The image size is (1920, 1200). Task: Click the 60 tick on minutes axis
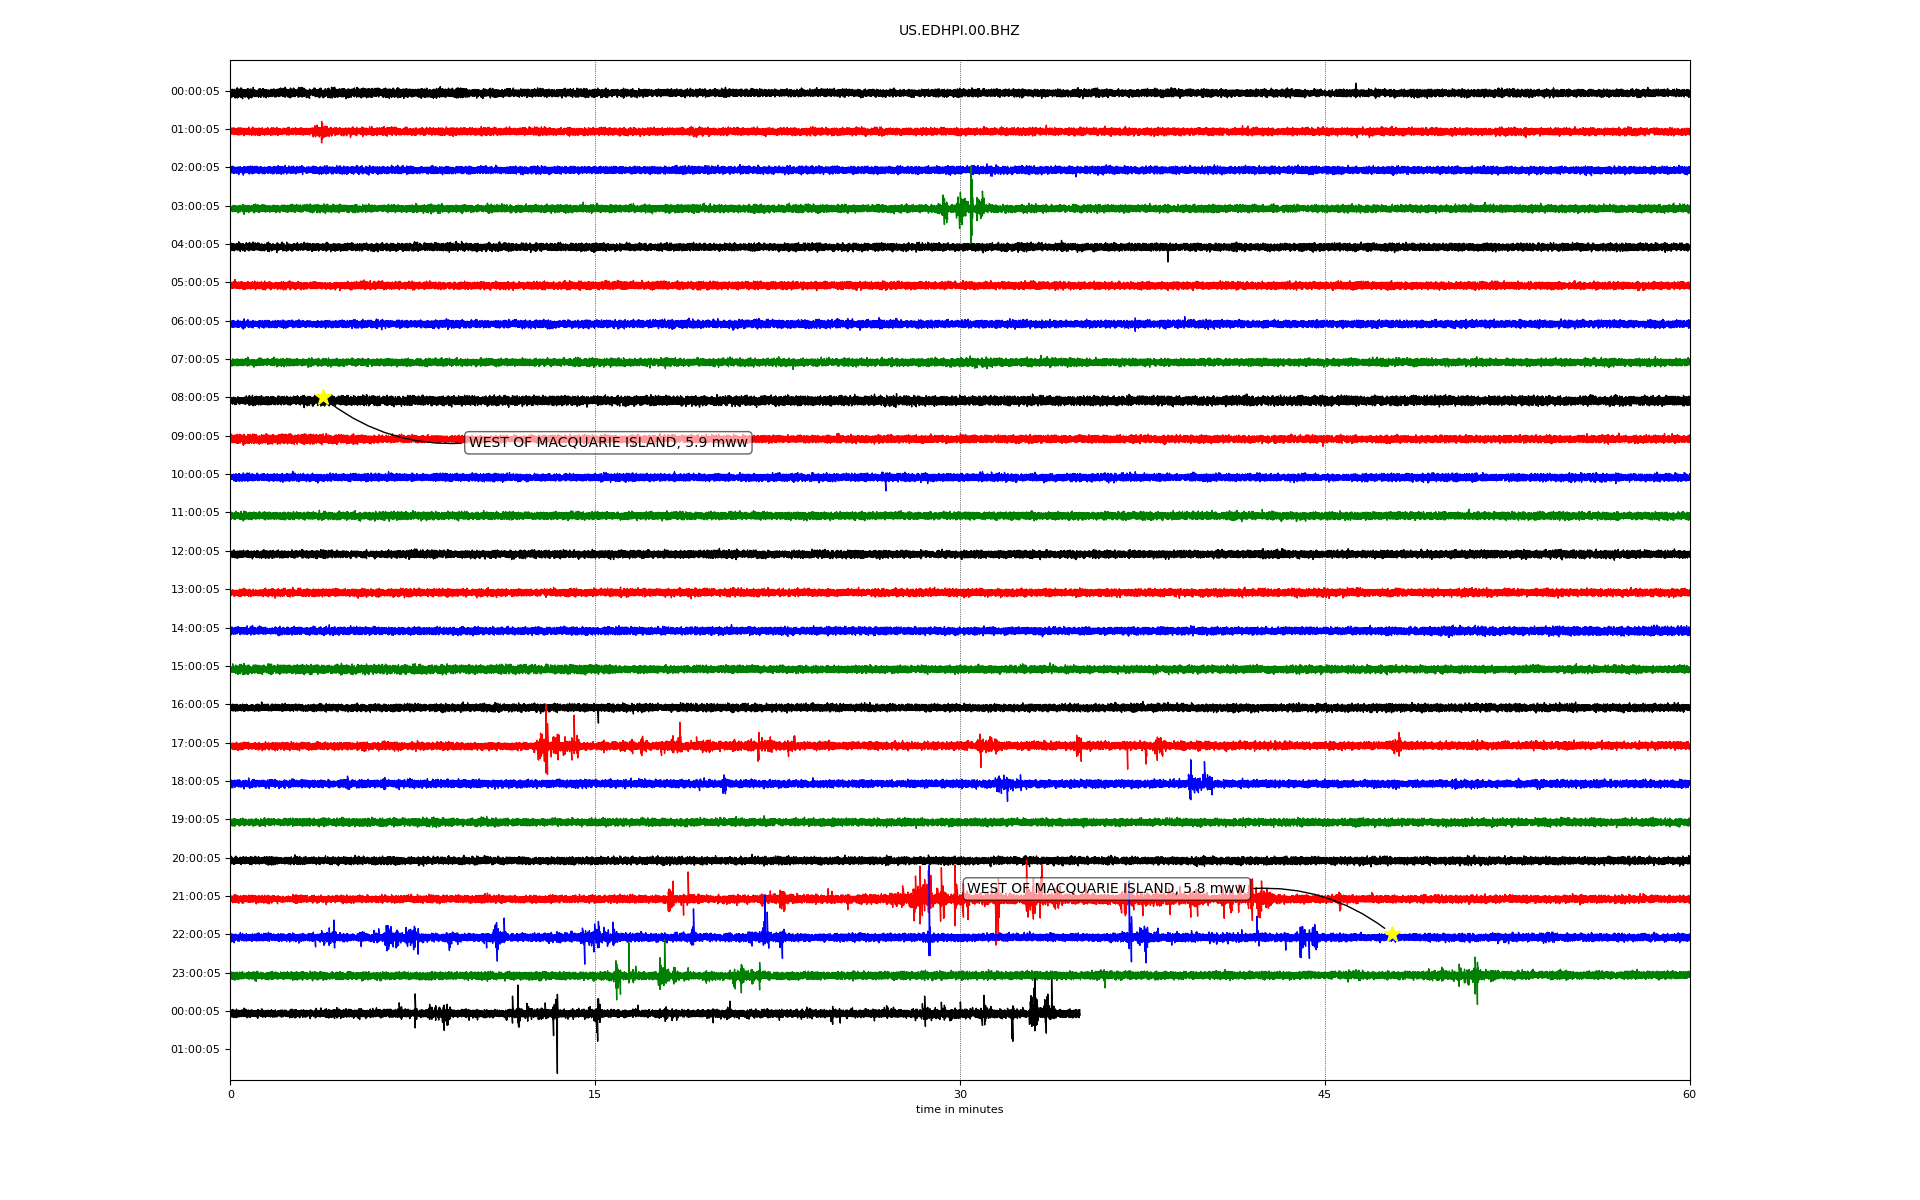pyautogui.click(x=1689, y=1094)
